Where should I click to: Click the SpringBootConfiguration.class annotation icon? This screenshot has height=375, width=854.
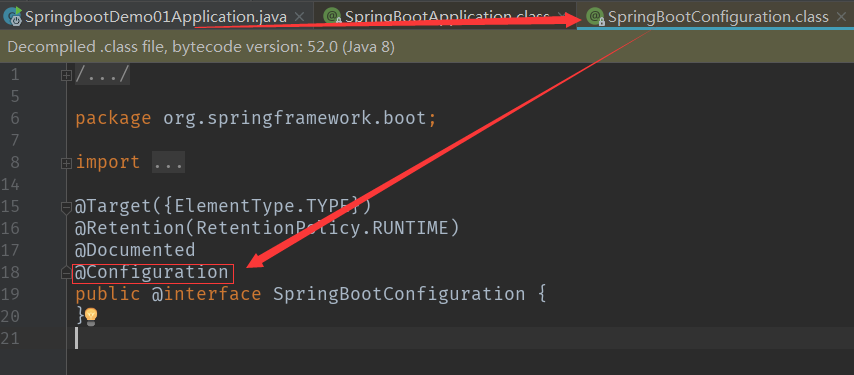[595, 17]
